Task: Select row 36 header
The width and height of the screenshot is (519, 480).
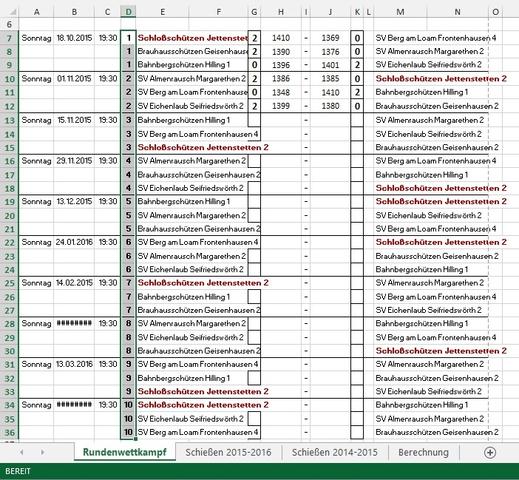Action: pos(9,432)
